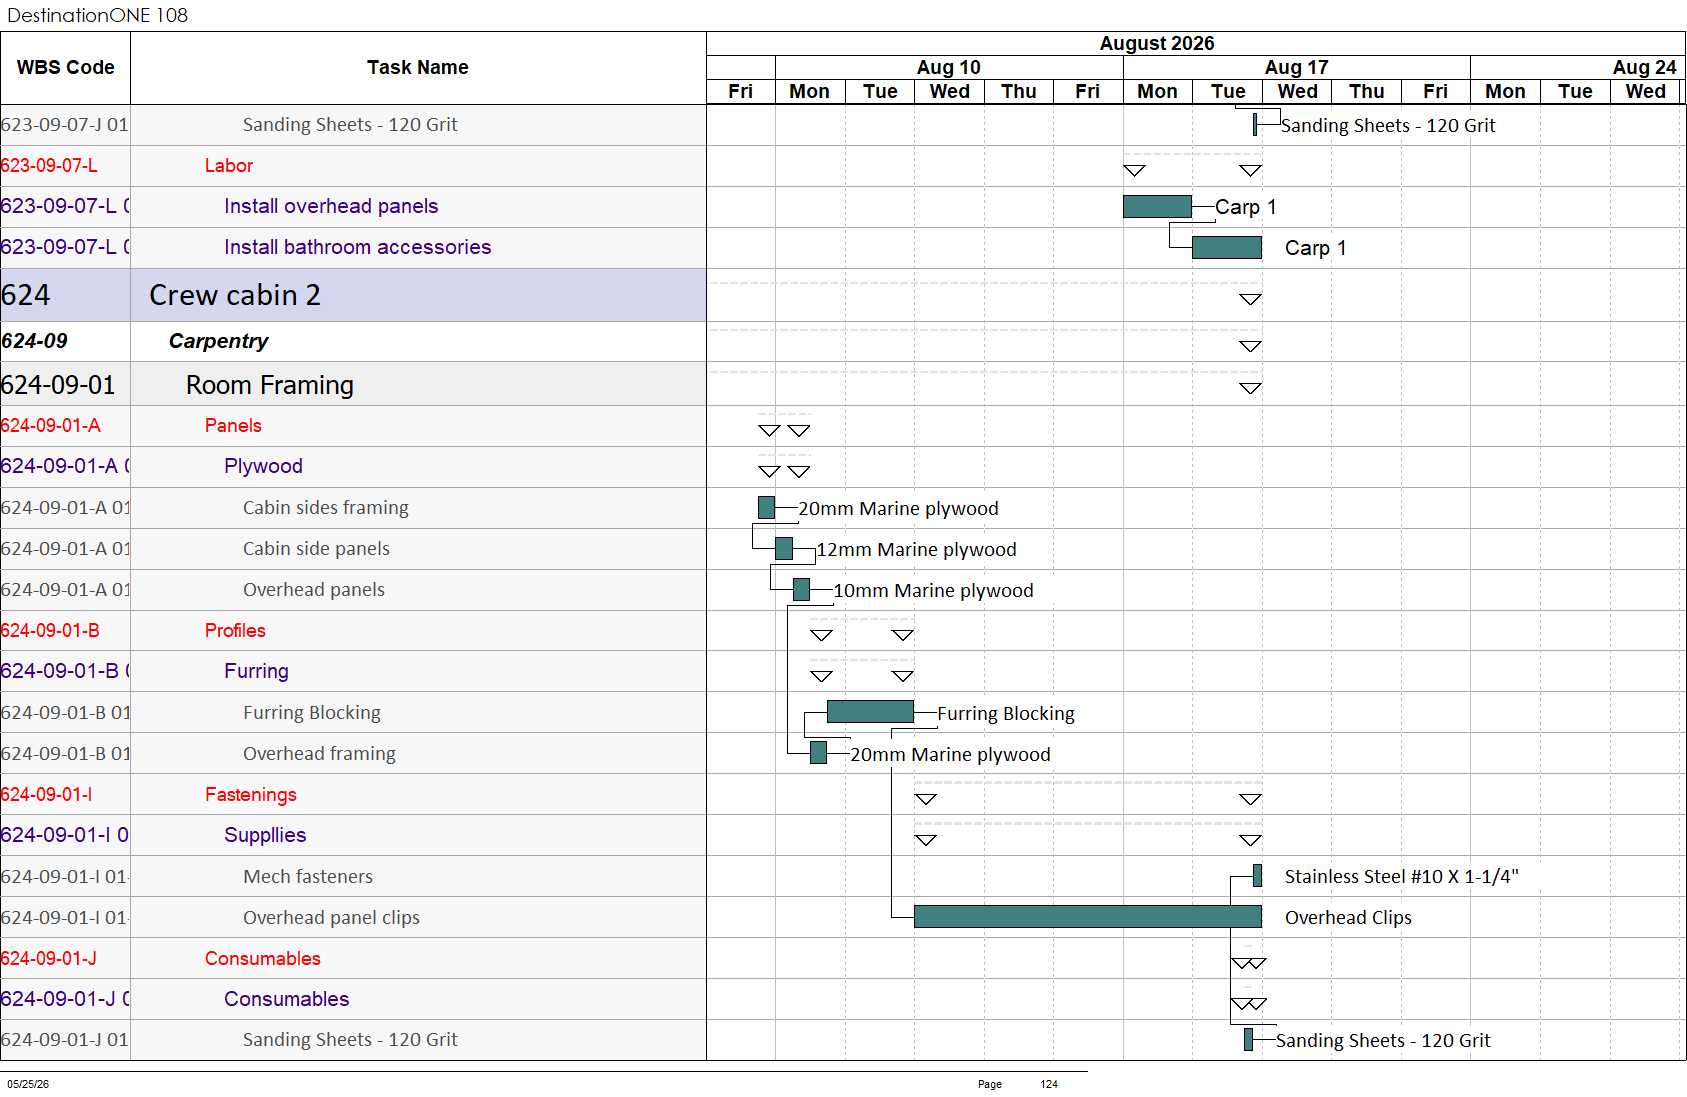Select the Cabin sides framing task bar
Viewport: 1687px width, 1097px height.
click(766, 508)
